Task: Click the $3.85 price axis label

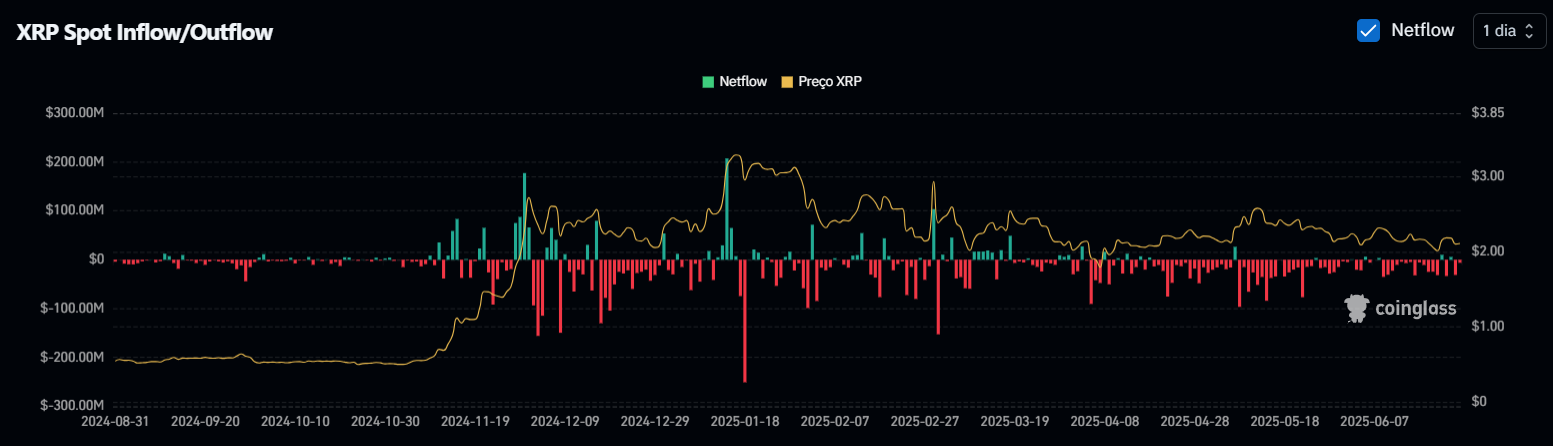Action: coord(1488,113)
